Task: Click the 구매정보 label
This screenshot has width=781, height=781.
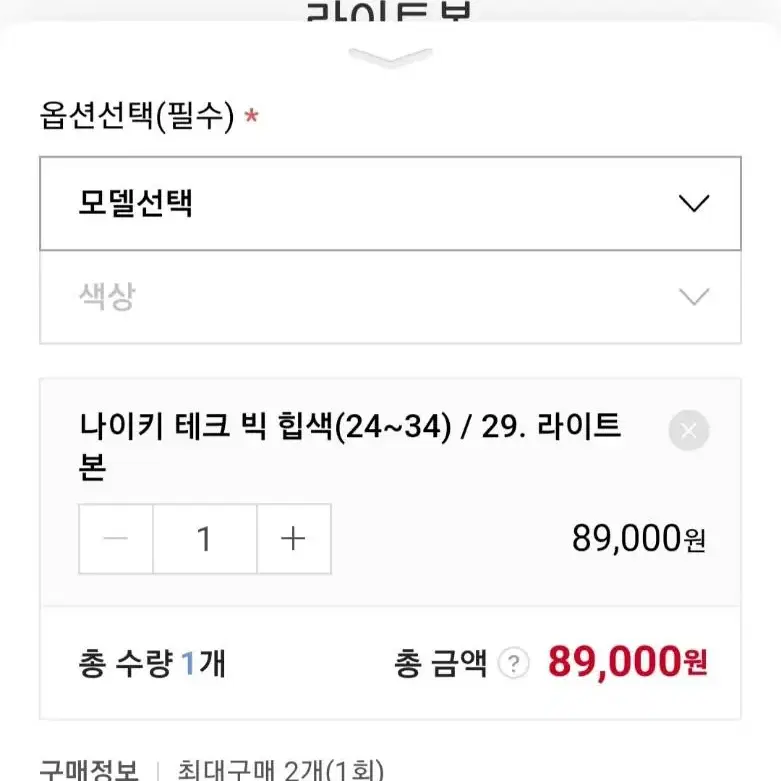Action: [89, 770]
